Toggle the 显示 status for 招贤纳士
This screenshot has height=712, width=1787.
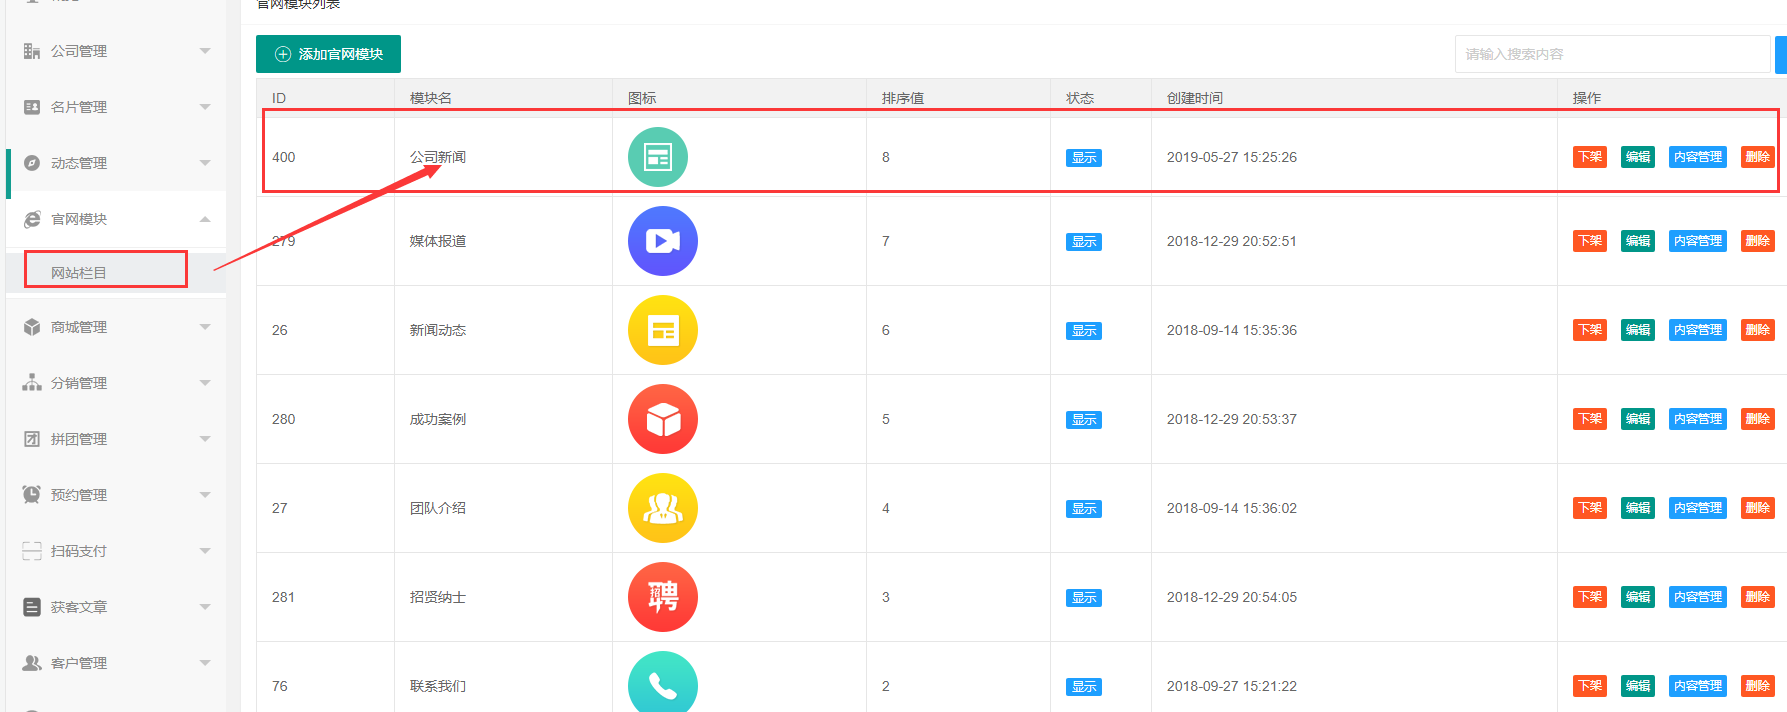pos(1083,598)
